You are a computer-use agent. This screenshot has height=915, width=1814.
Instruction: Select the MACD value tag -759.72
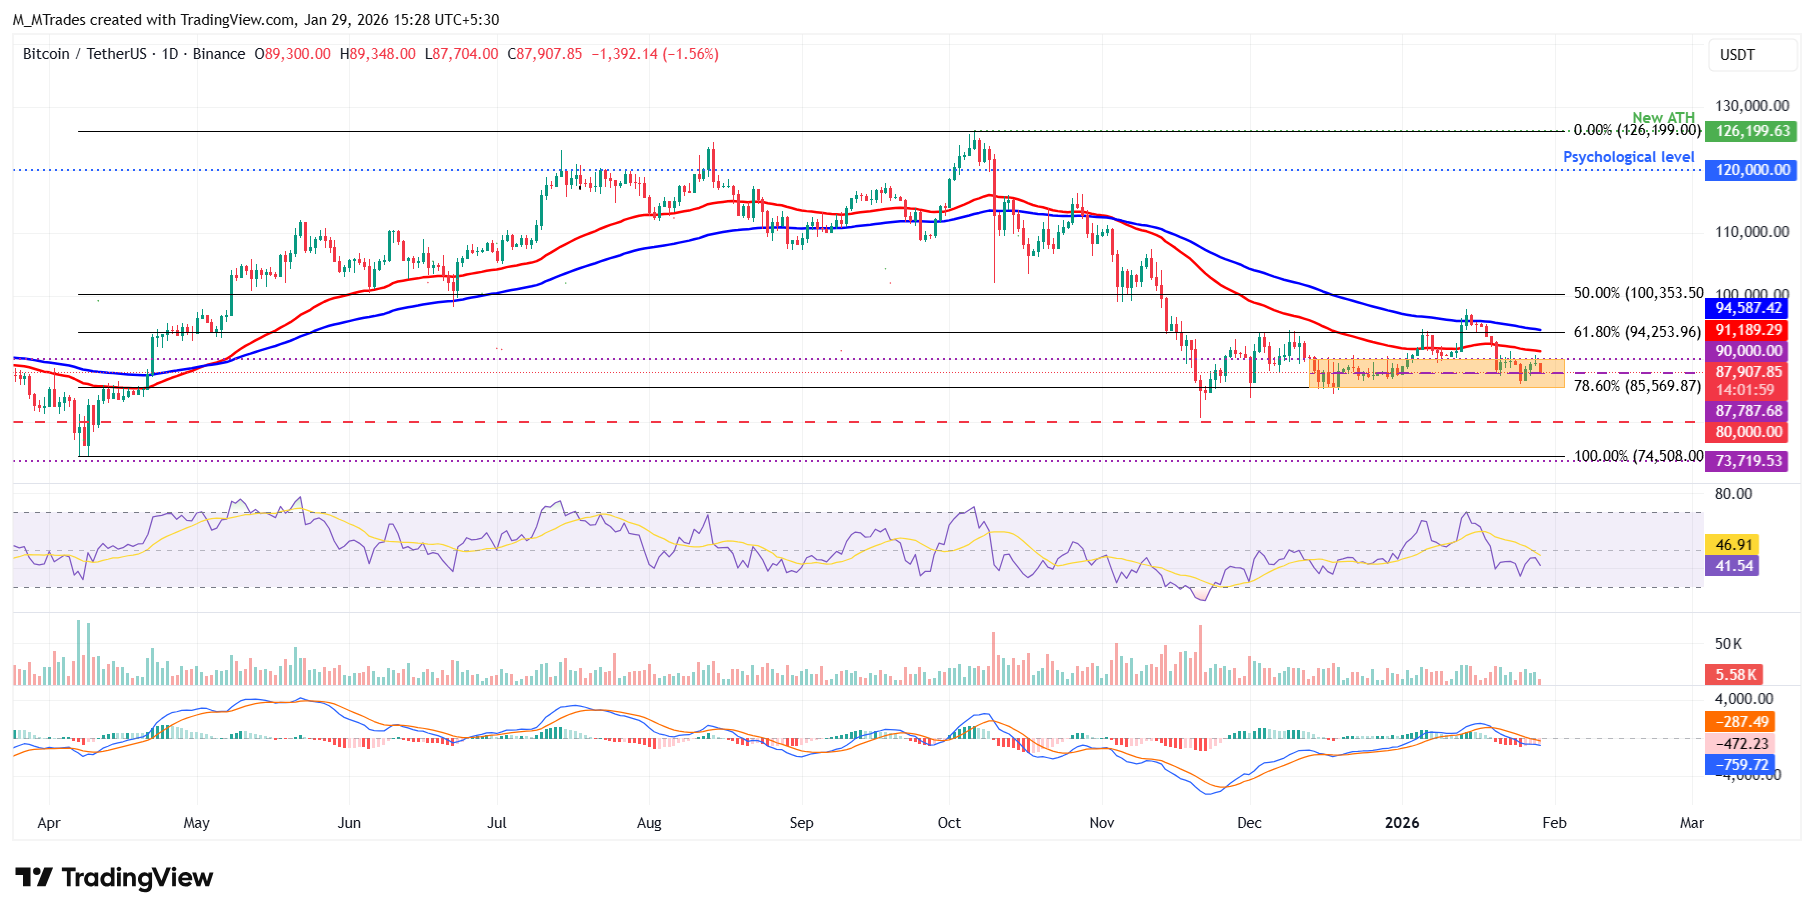(1738, 765)
